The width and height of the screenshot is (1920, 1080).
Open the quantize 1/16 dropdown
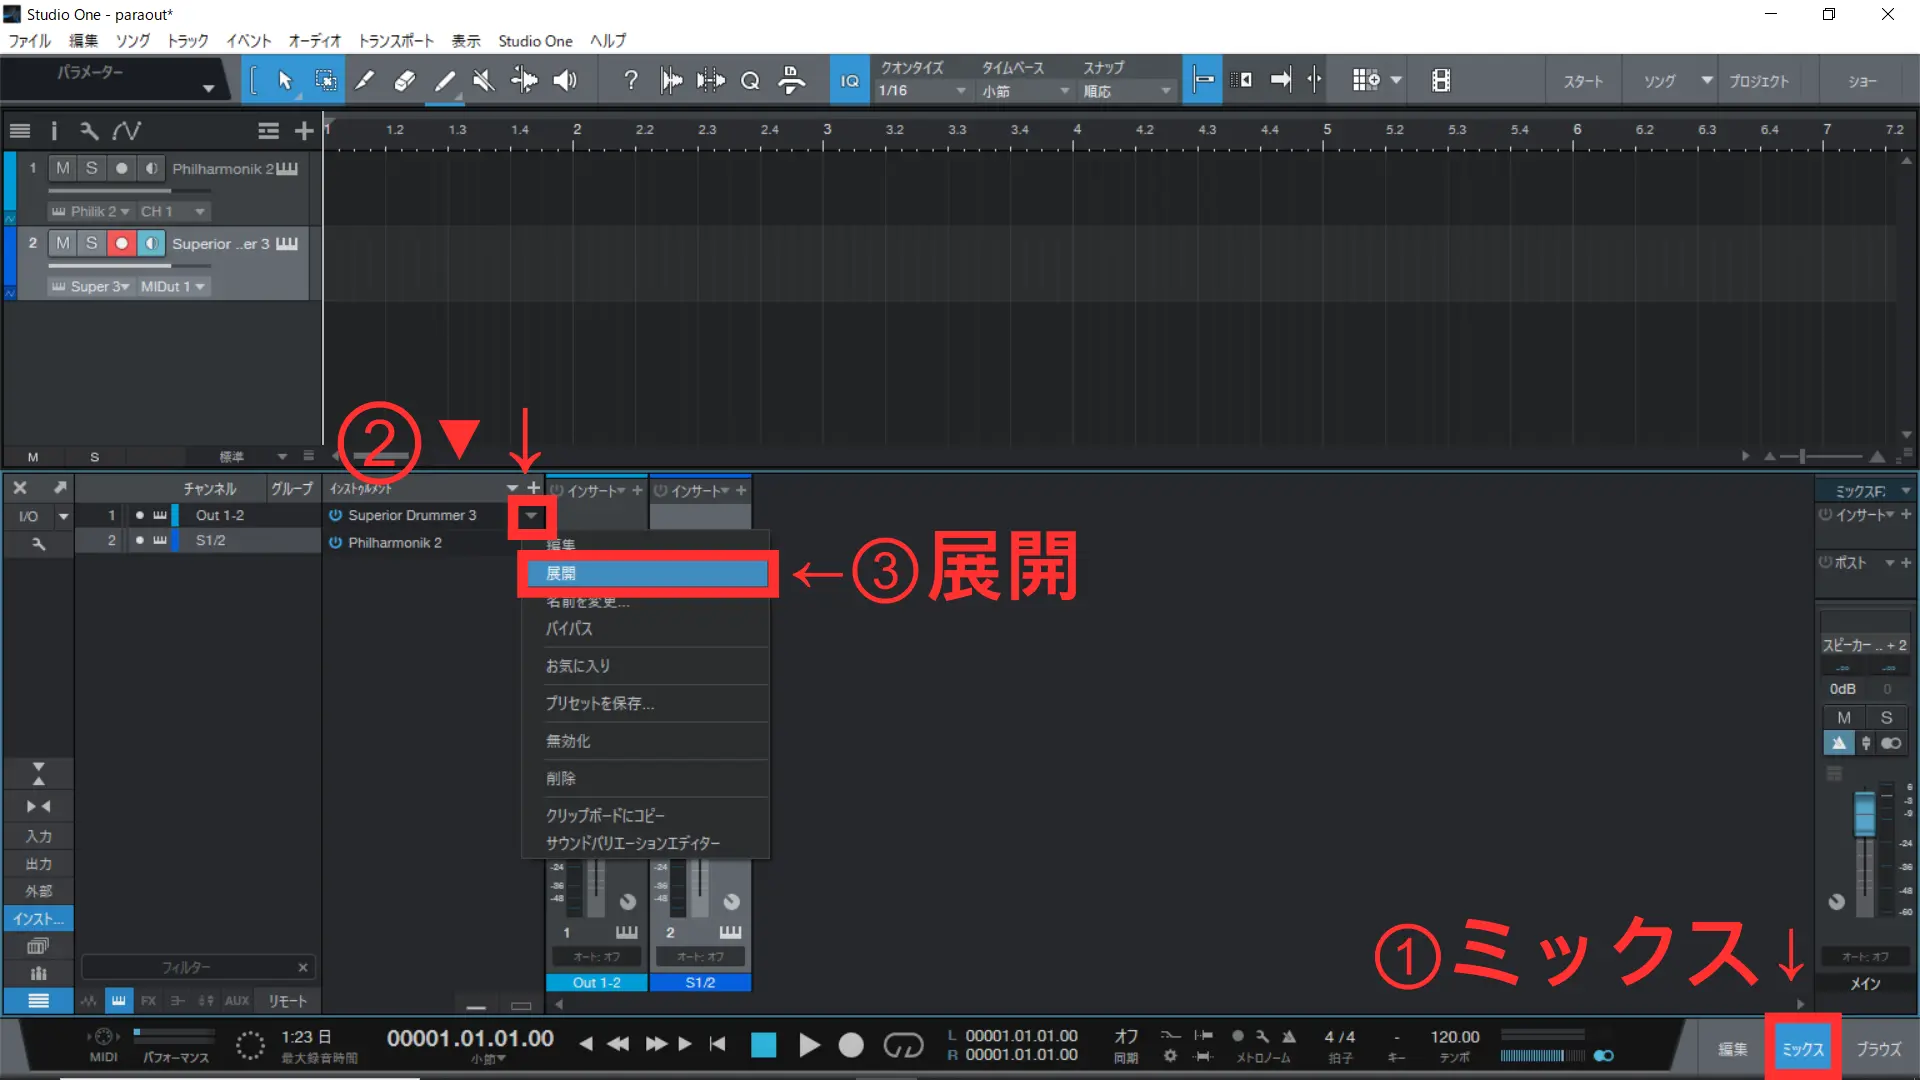922,91
